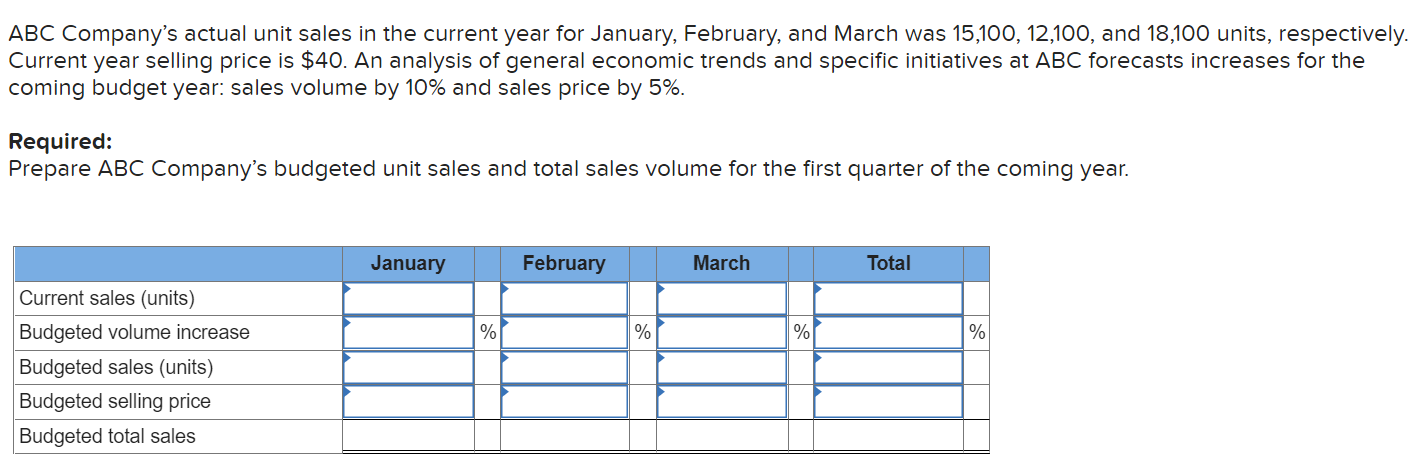
Task: Select February Current sales units cell
Action: tap(565, 298)
